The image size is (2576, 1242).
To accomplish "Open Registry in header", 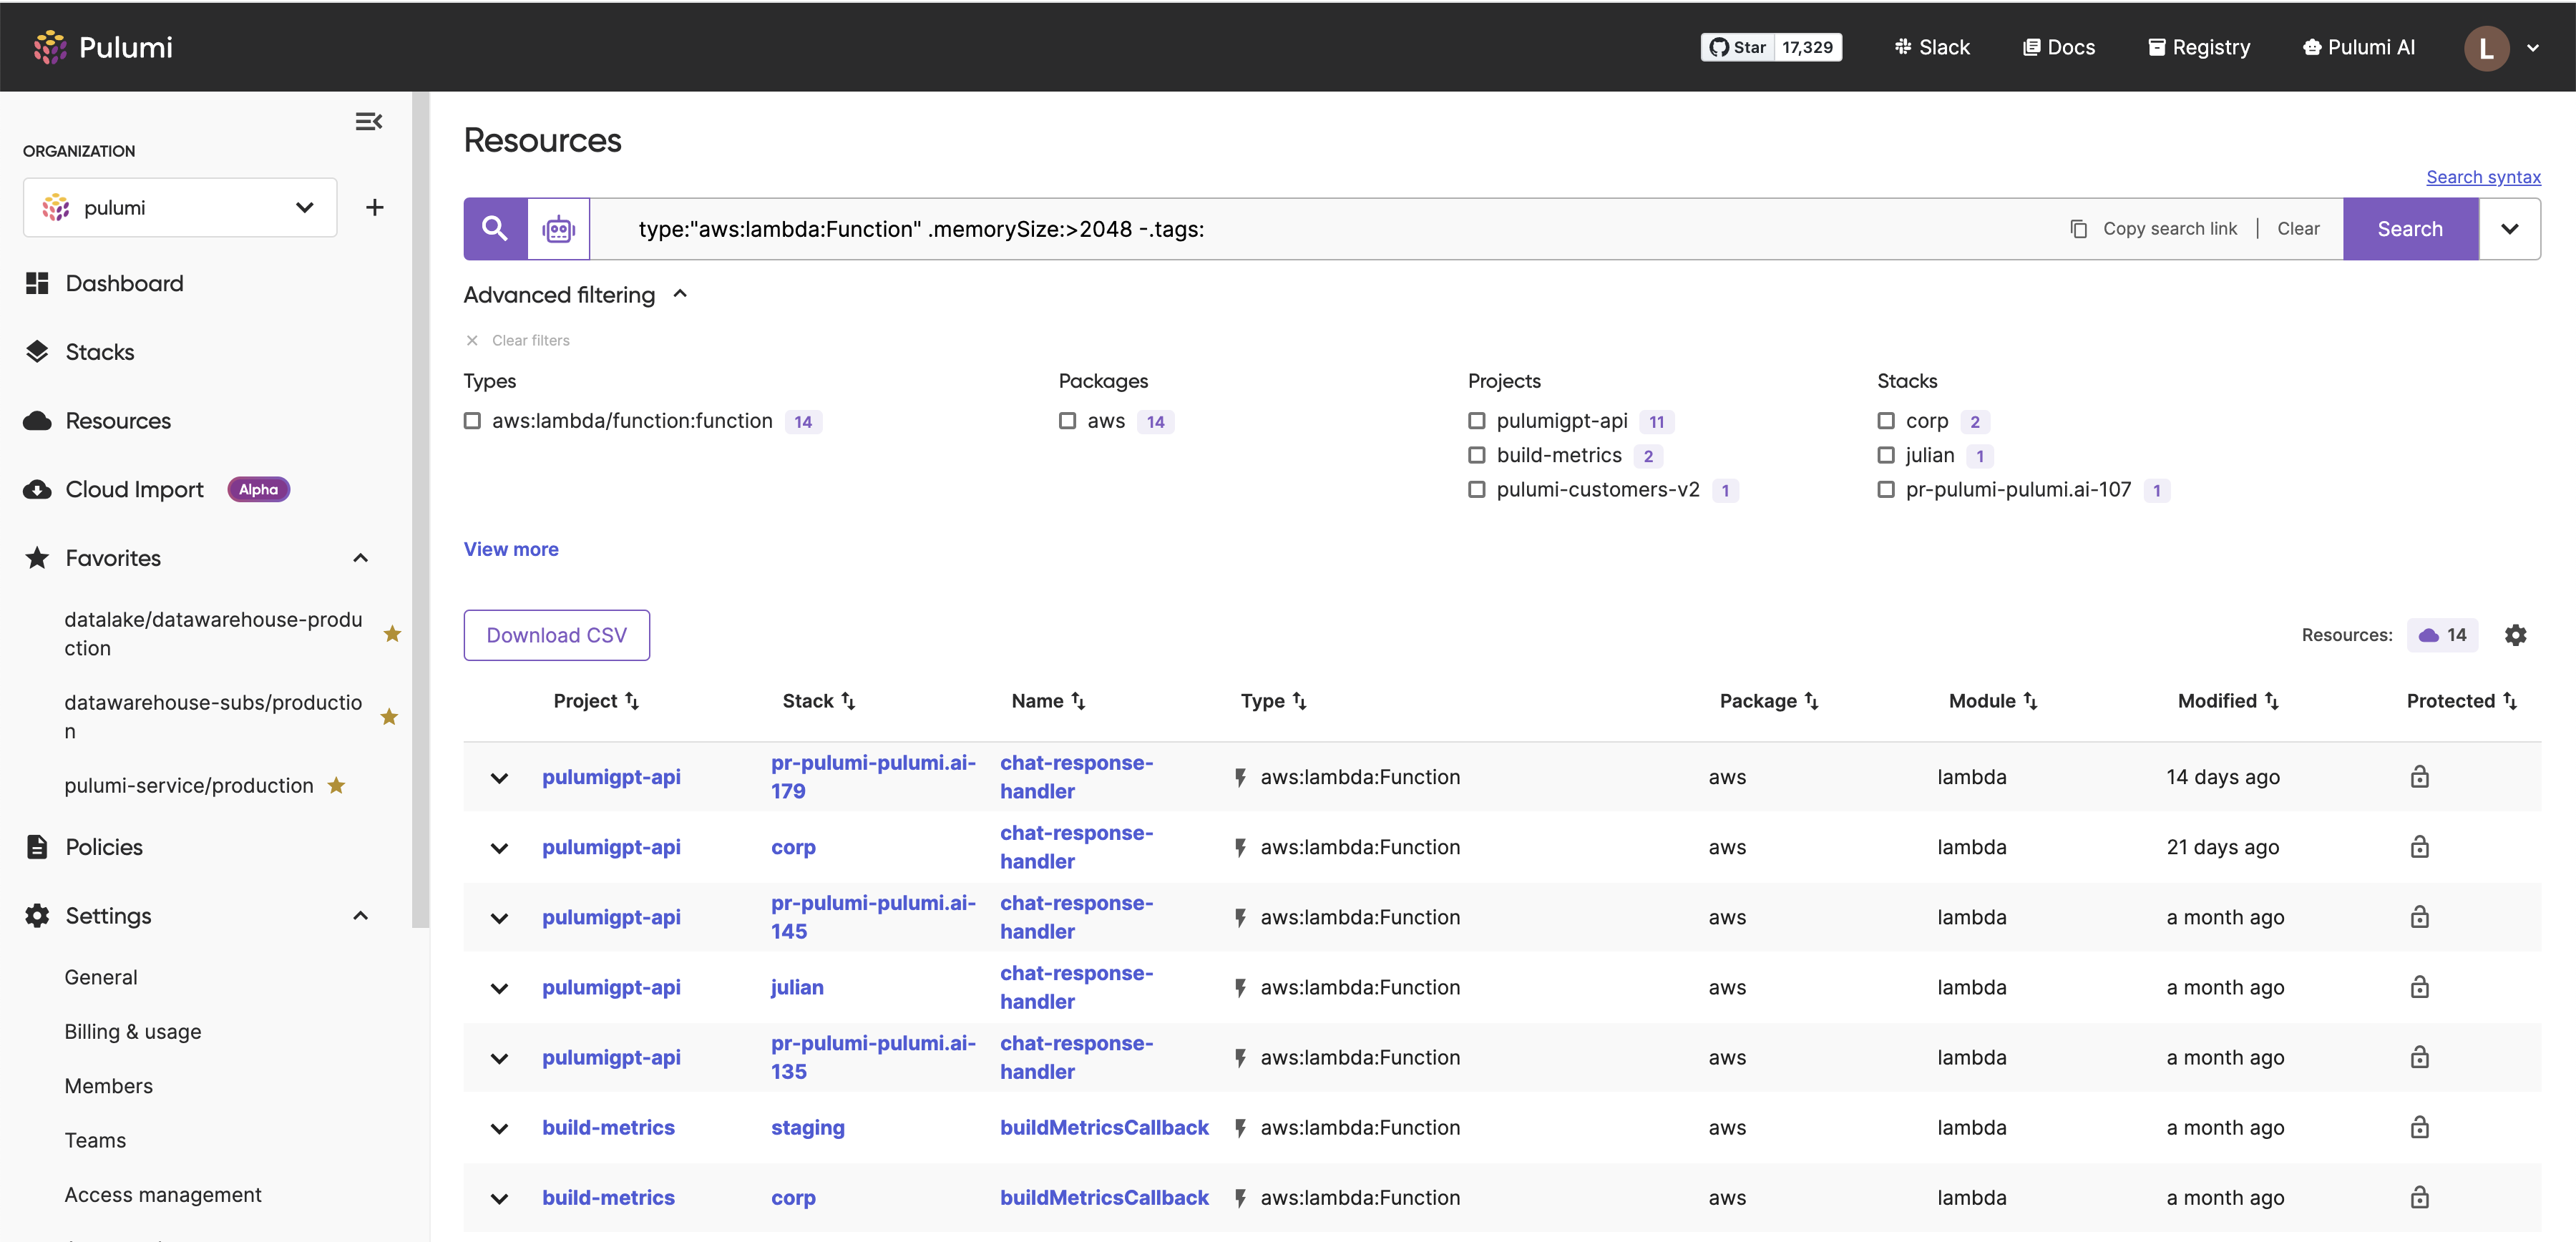I will tap(2199, 47).
